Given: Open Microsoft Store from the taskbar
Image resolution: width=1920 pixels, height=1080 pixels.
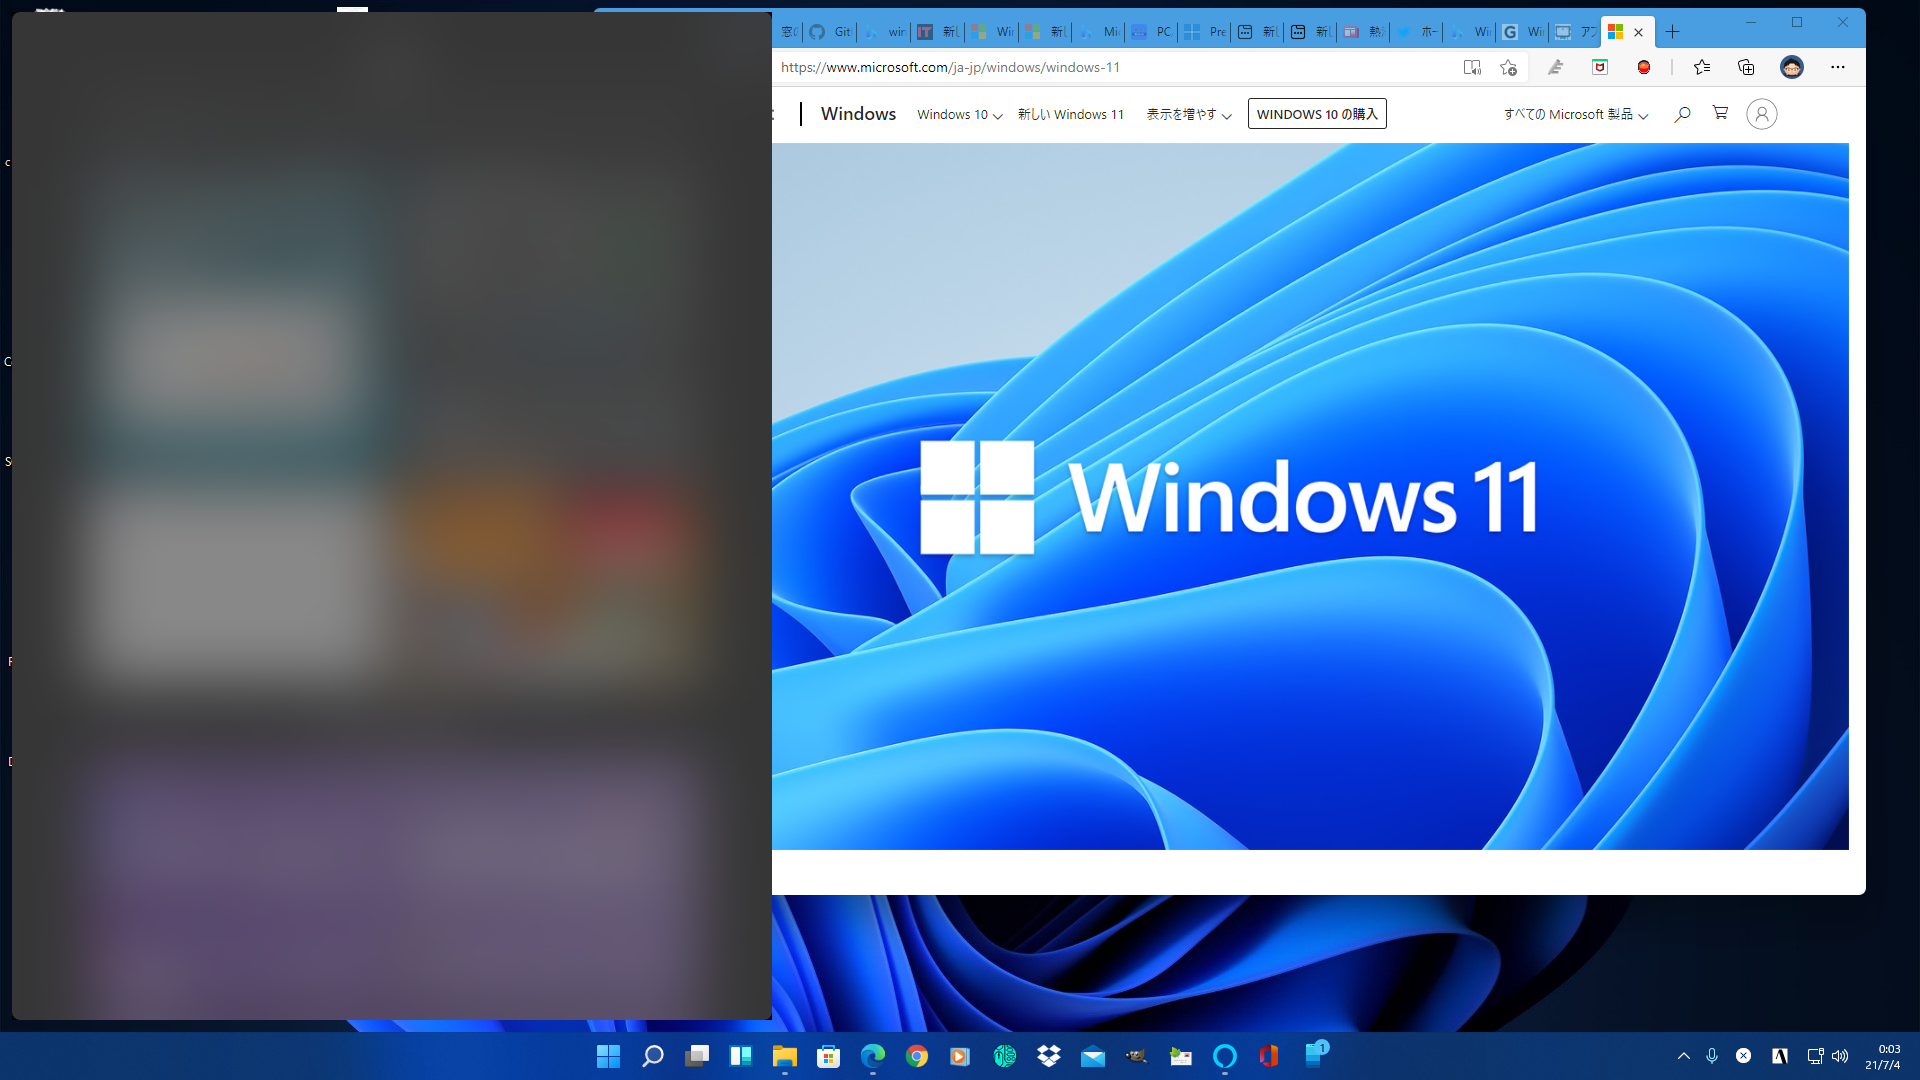Looking at the screenshot, I should [829, 1056].
